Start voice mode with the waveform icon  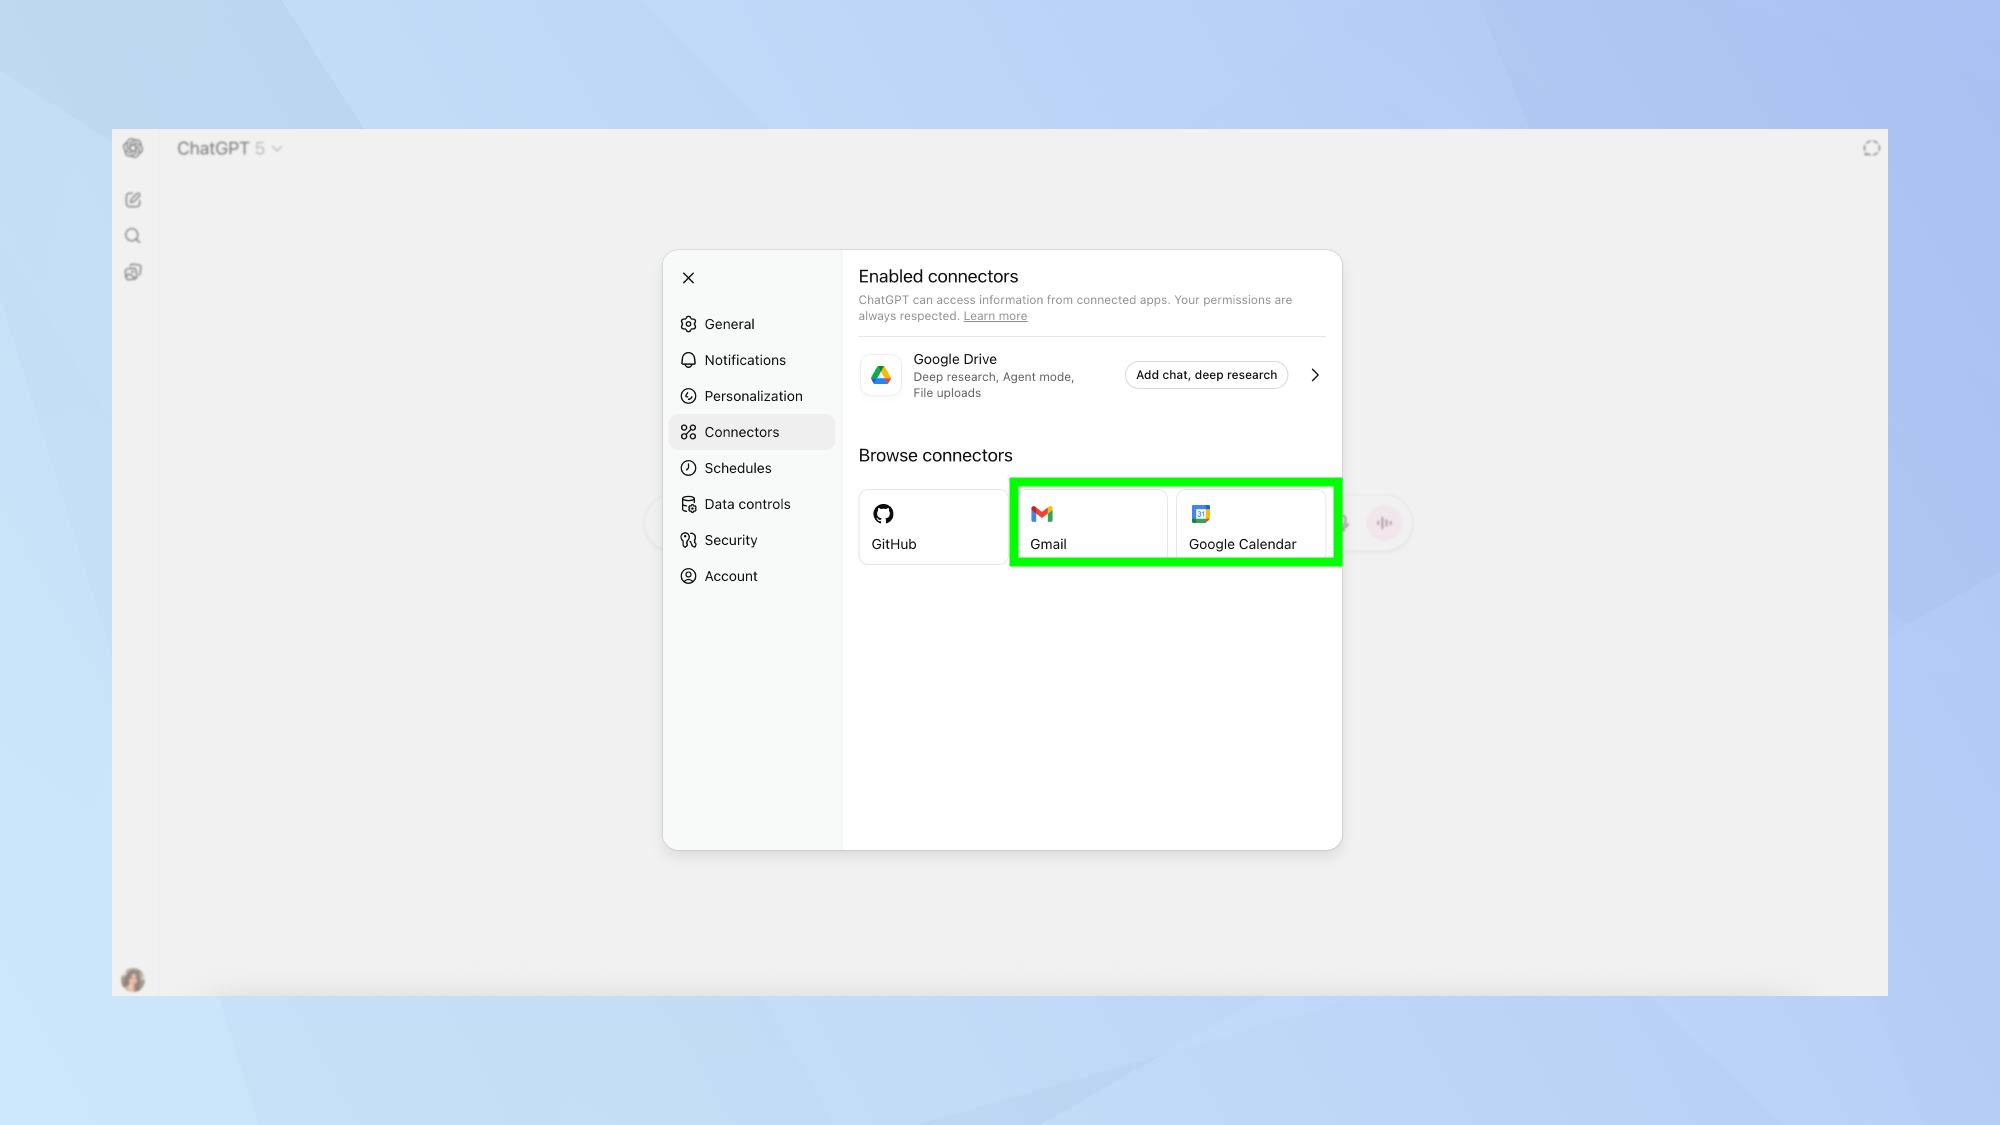[1384, 522]
